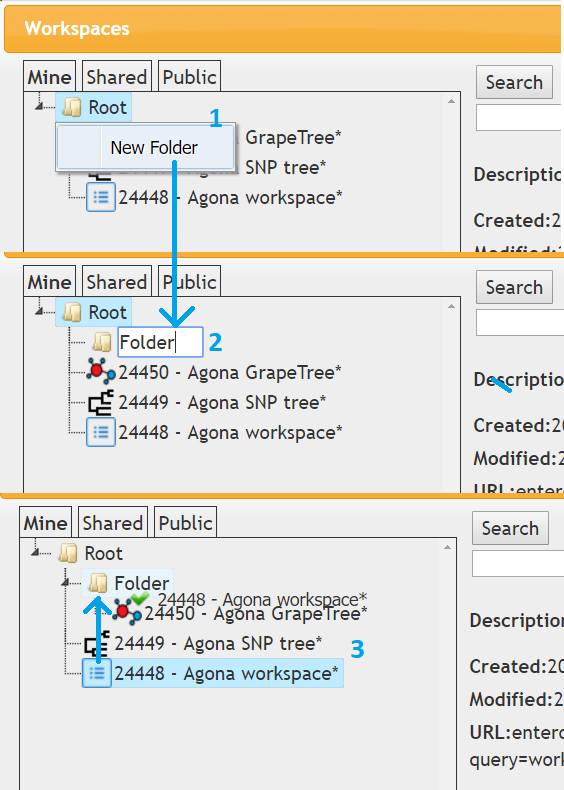Click inside the Folder name edit box
The height and width of the screenshot is (790, 564).
[160, 342]
